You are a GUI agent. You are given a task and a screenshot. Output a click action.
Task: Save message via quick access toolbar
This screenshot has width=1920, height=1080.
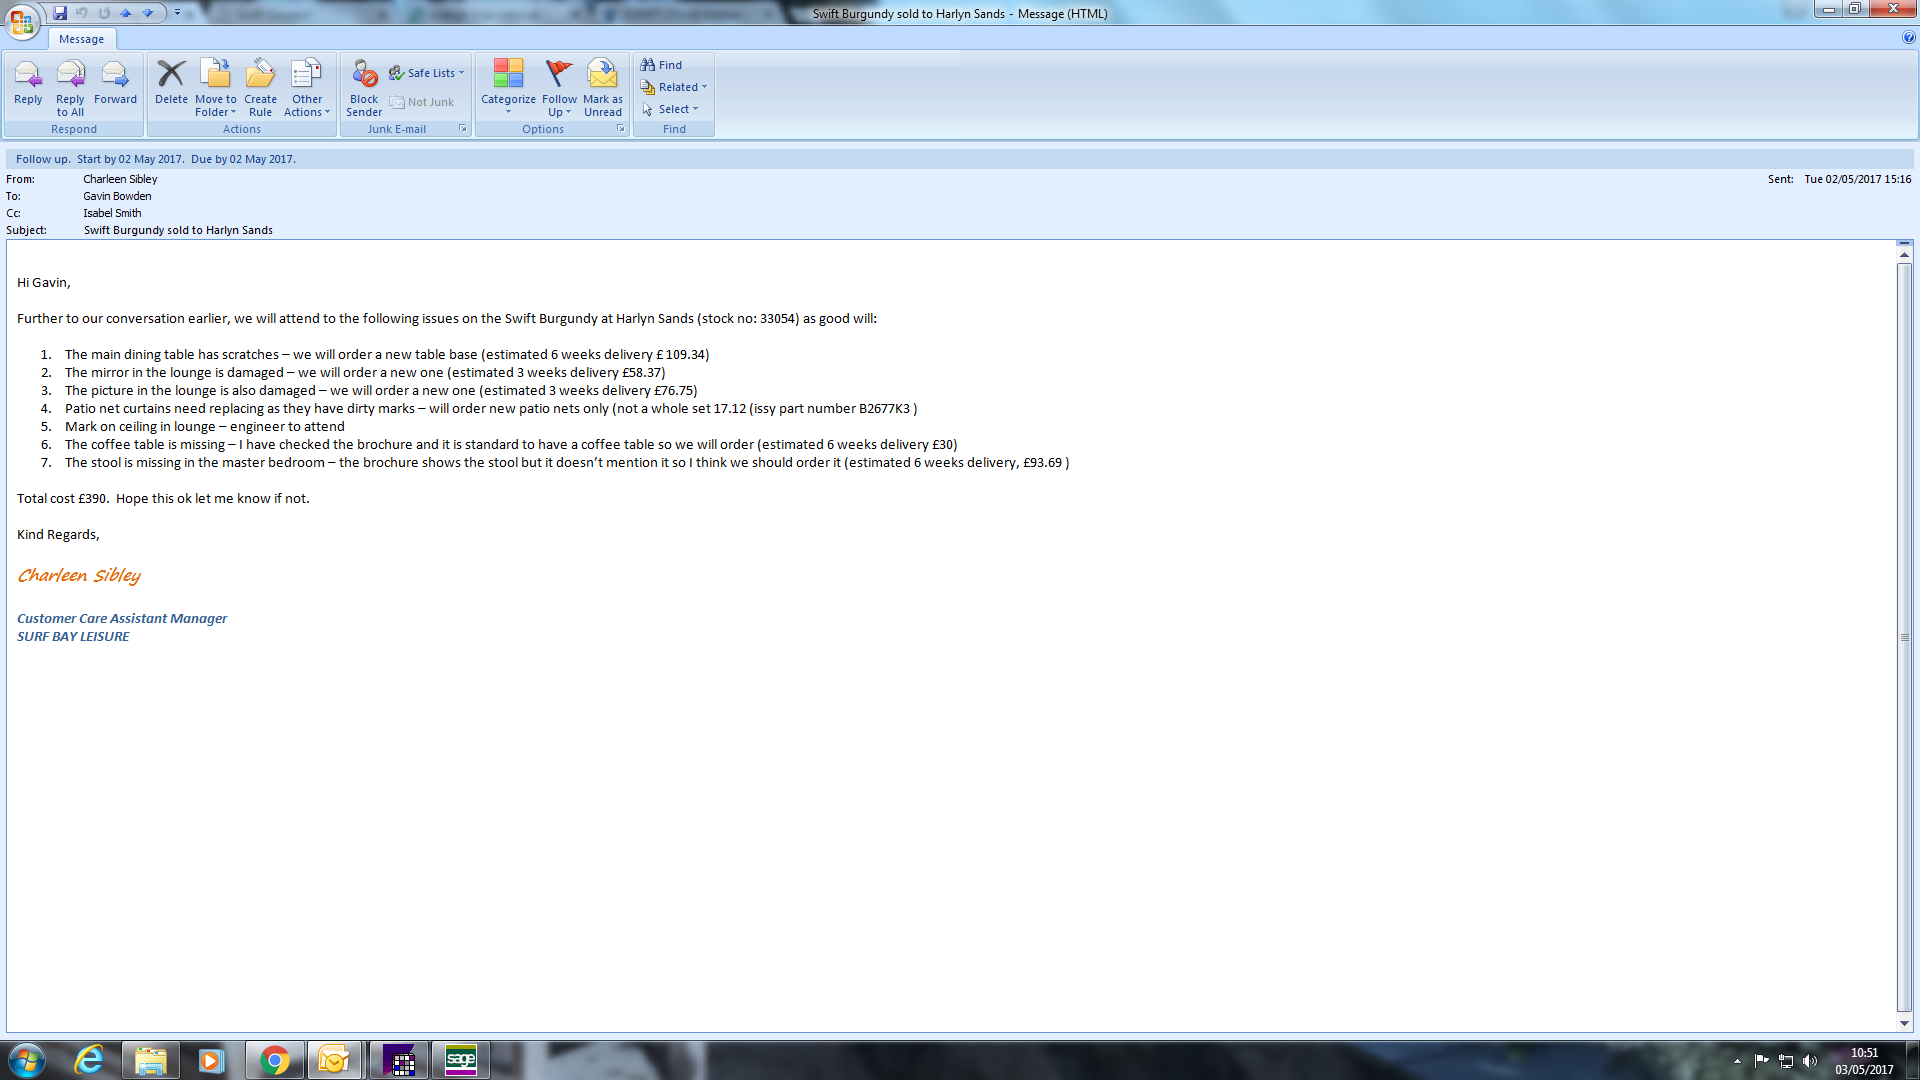[x=60, y=13]
